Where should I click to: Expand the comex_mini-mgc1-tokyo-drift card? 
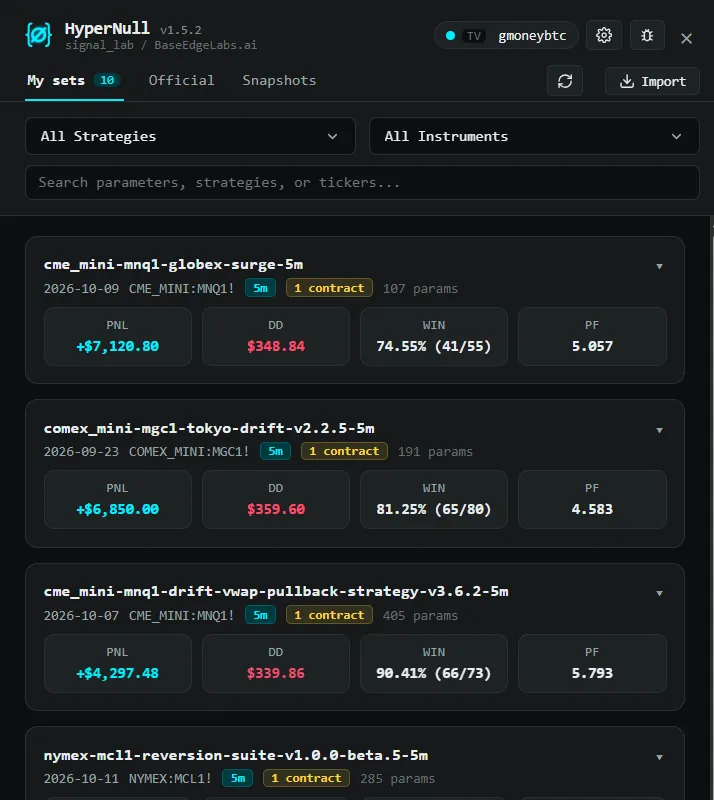(x=659, y=430)
